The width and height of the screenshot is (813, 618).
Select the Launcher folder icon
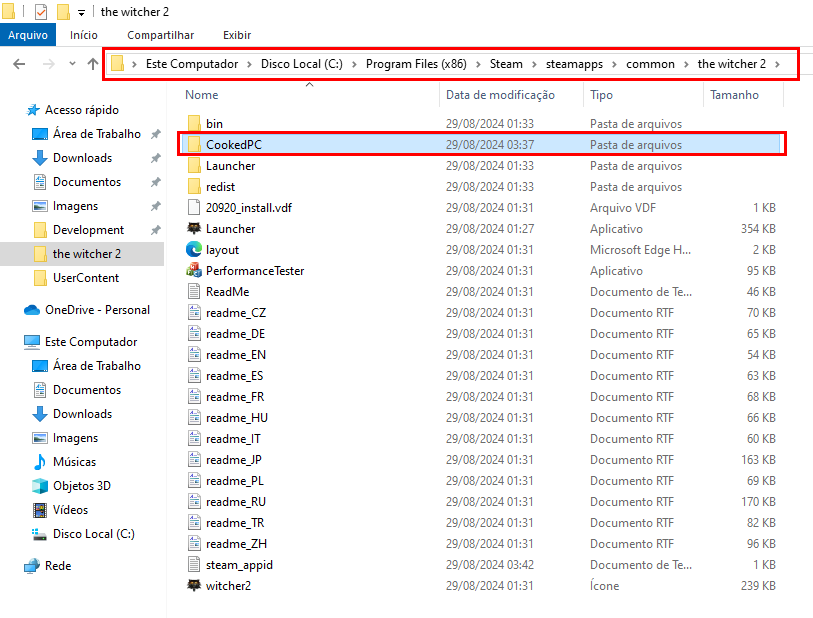[194, 165]
